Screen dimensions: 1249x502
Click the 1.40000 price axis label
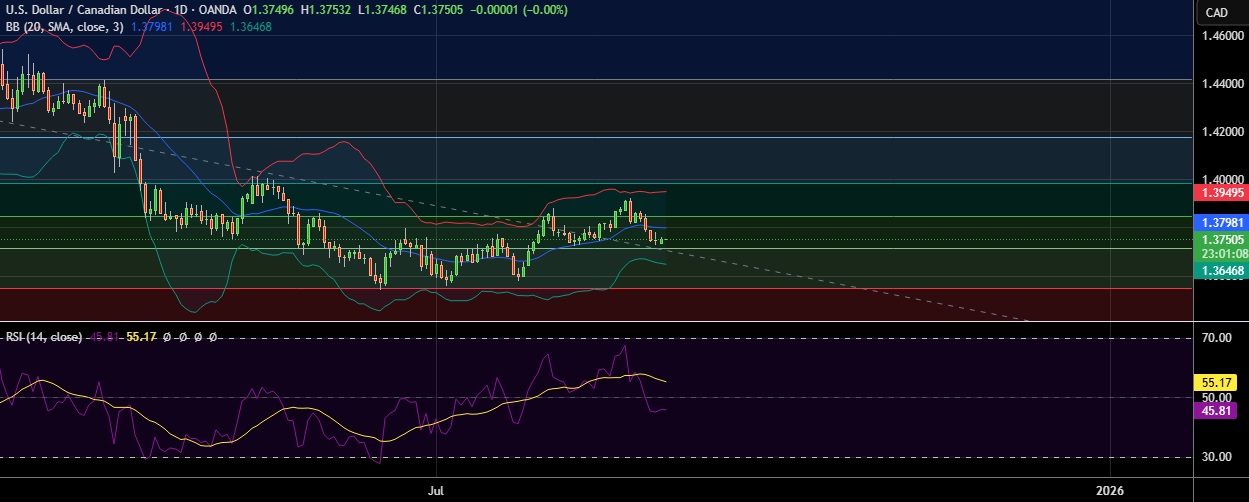pos(1223,179)
